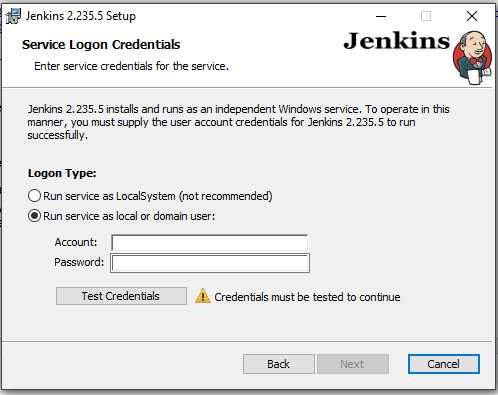Click the 'Account:' label
The height and width of the screenshot is (395, 498).
click(x=76, y=242)
